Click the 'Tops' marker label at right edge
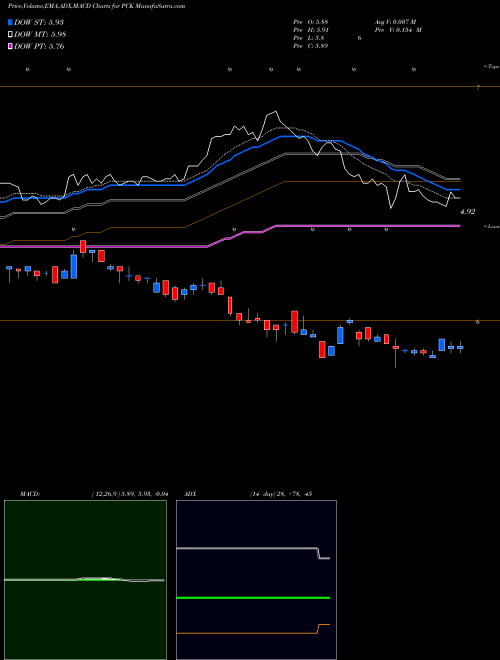 [x=491, y=67]
